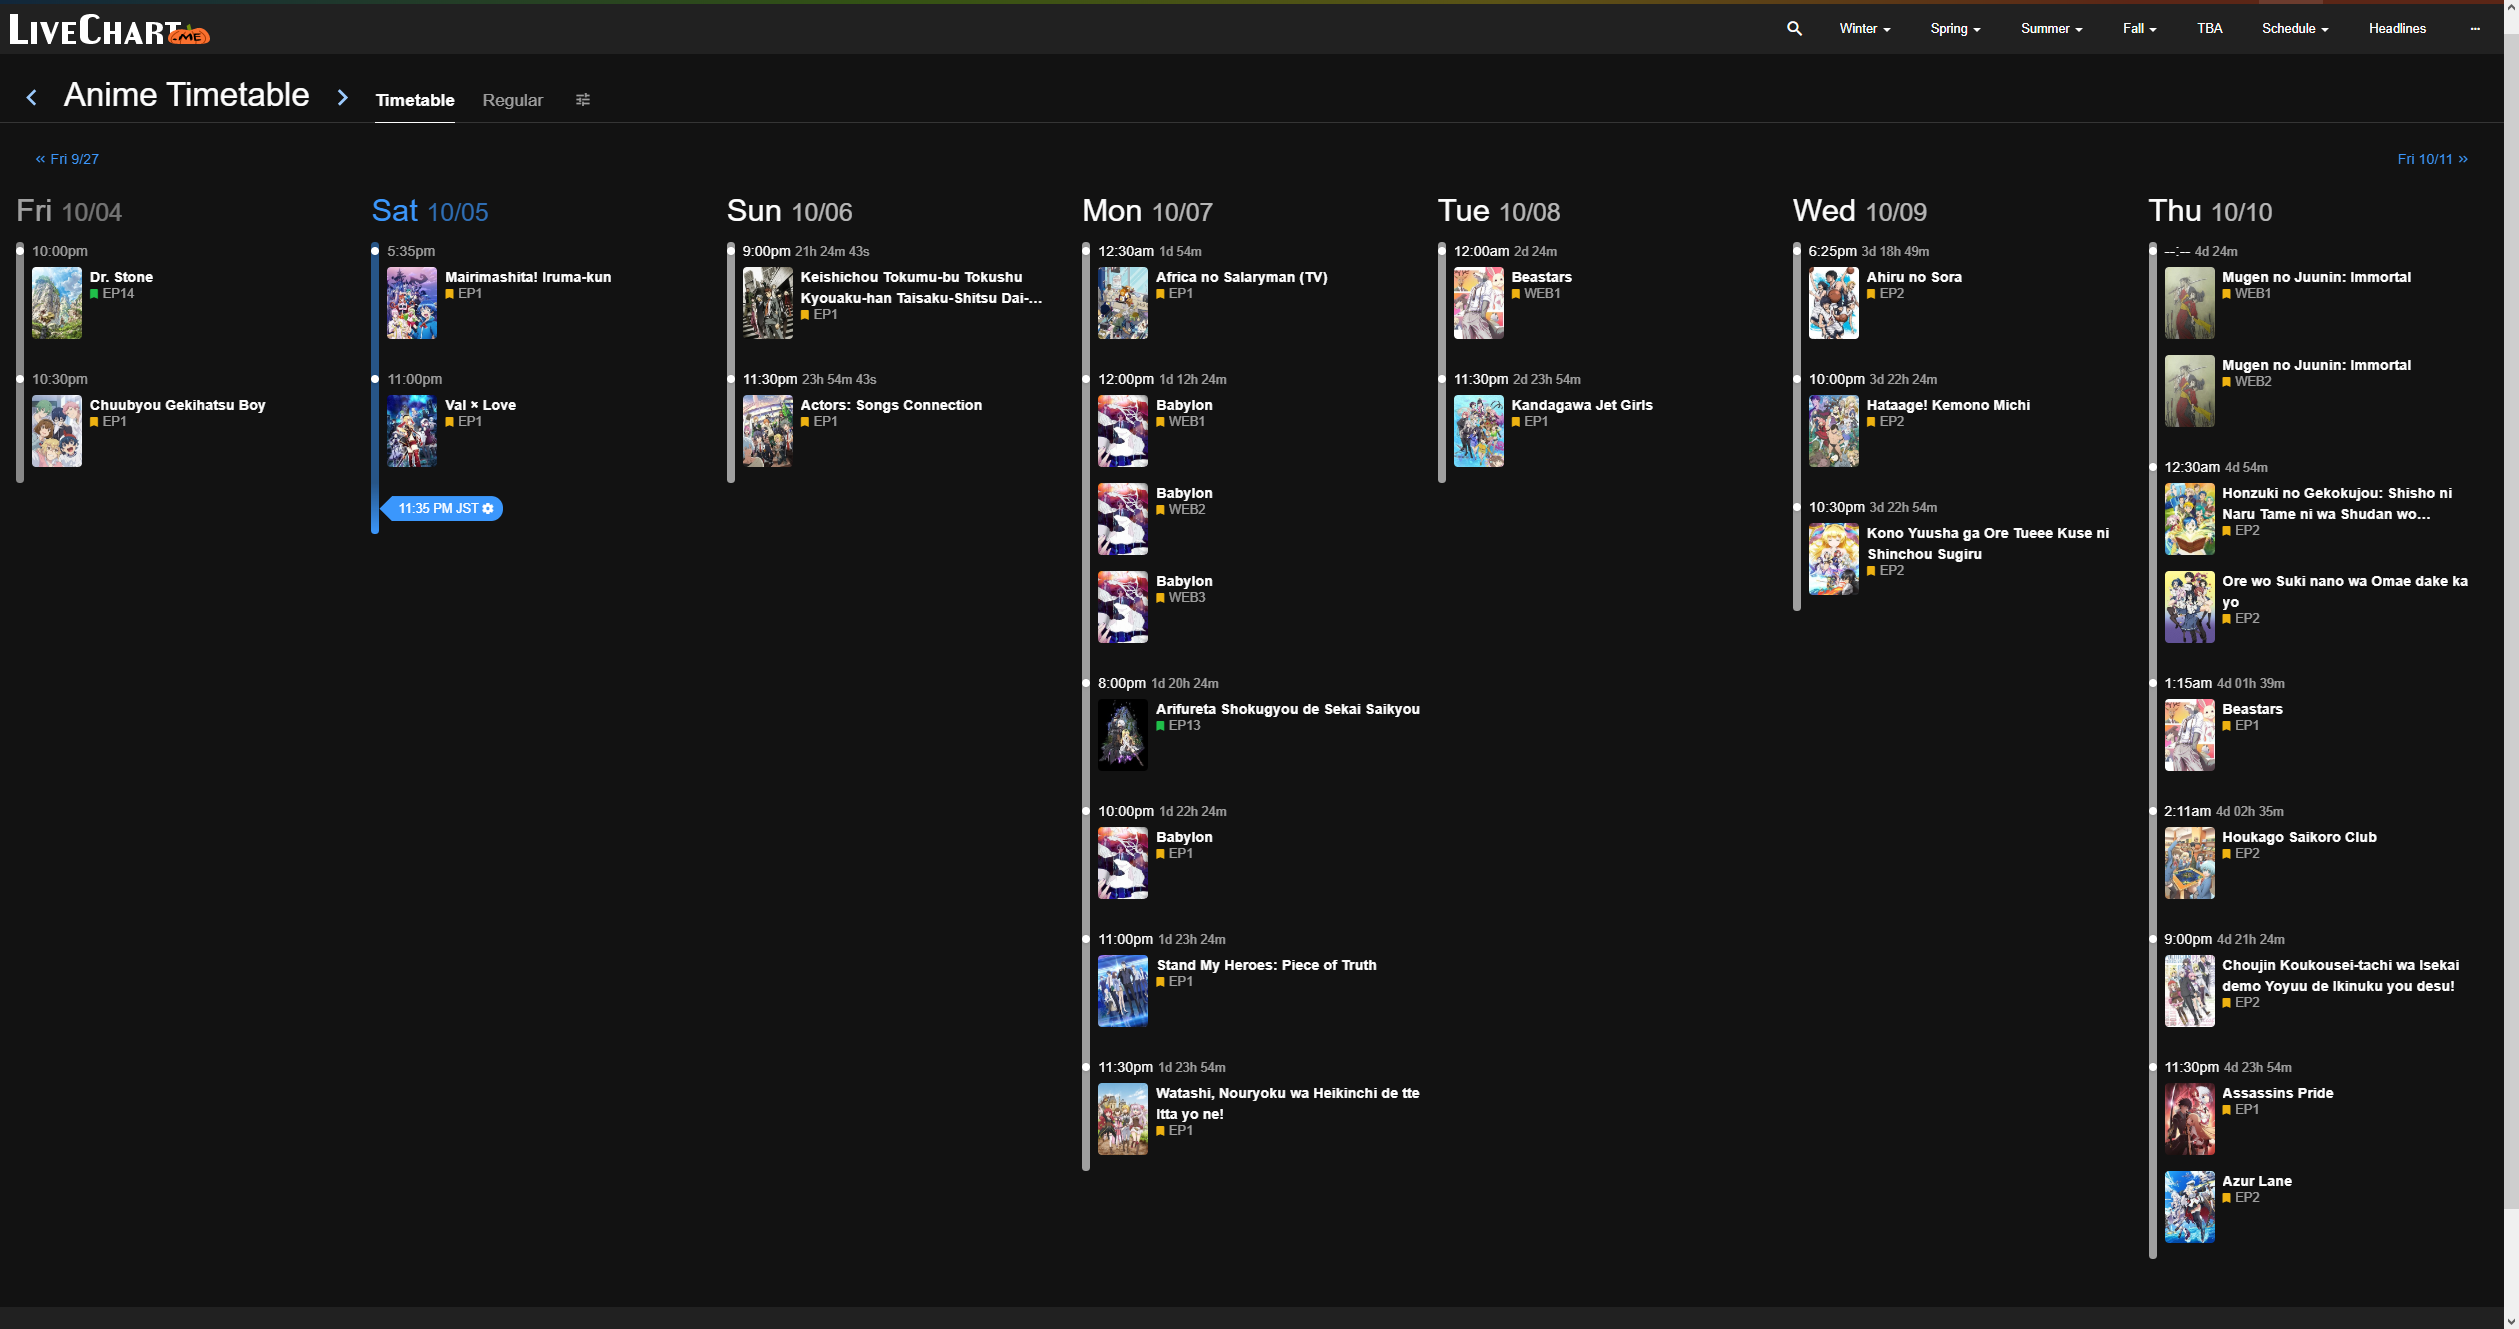The image size is (2519, 1329).
Task: Click the Kandagawa Jet Girls poster
Action: click(x=1478, y=431)
